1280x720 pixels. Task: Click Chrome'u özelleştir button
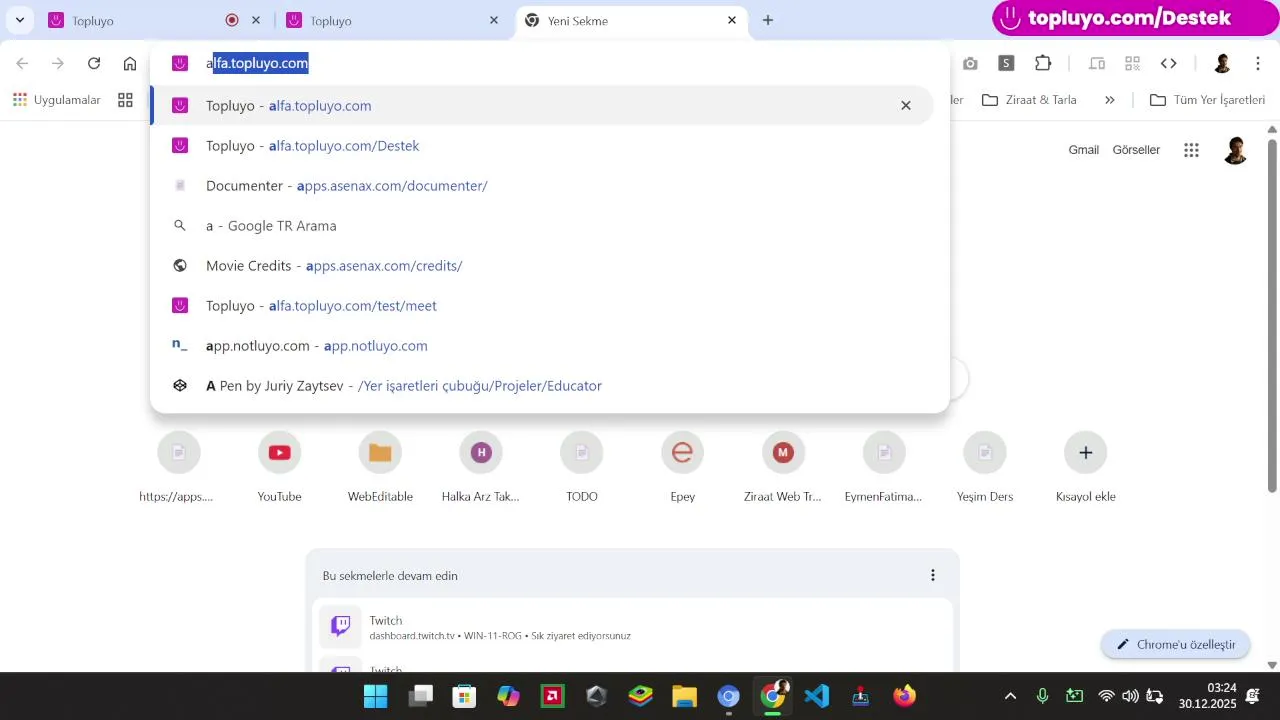[x=1176, y=644]
